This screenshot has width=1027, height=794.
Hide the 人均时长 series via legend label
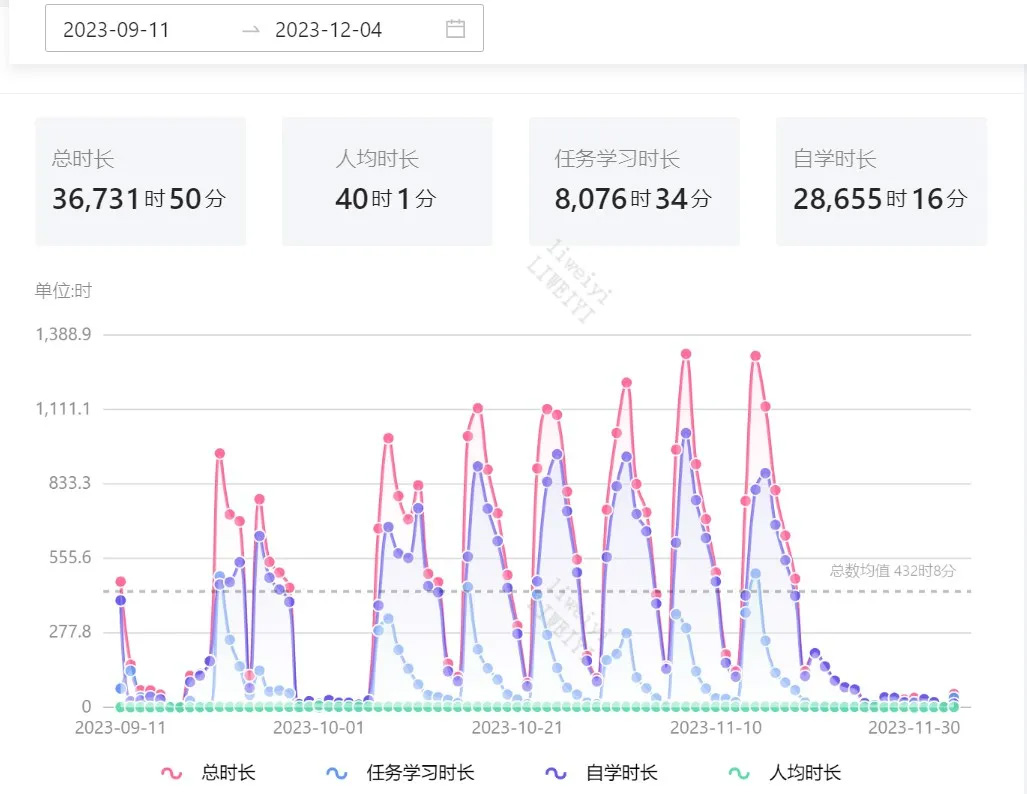(x=805, y=773)
